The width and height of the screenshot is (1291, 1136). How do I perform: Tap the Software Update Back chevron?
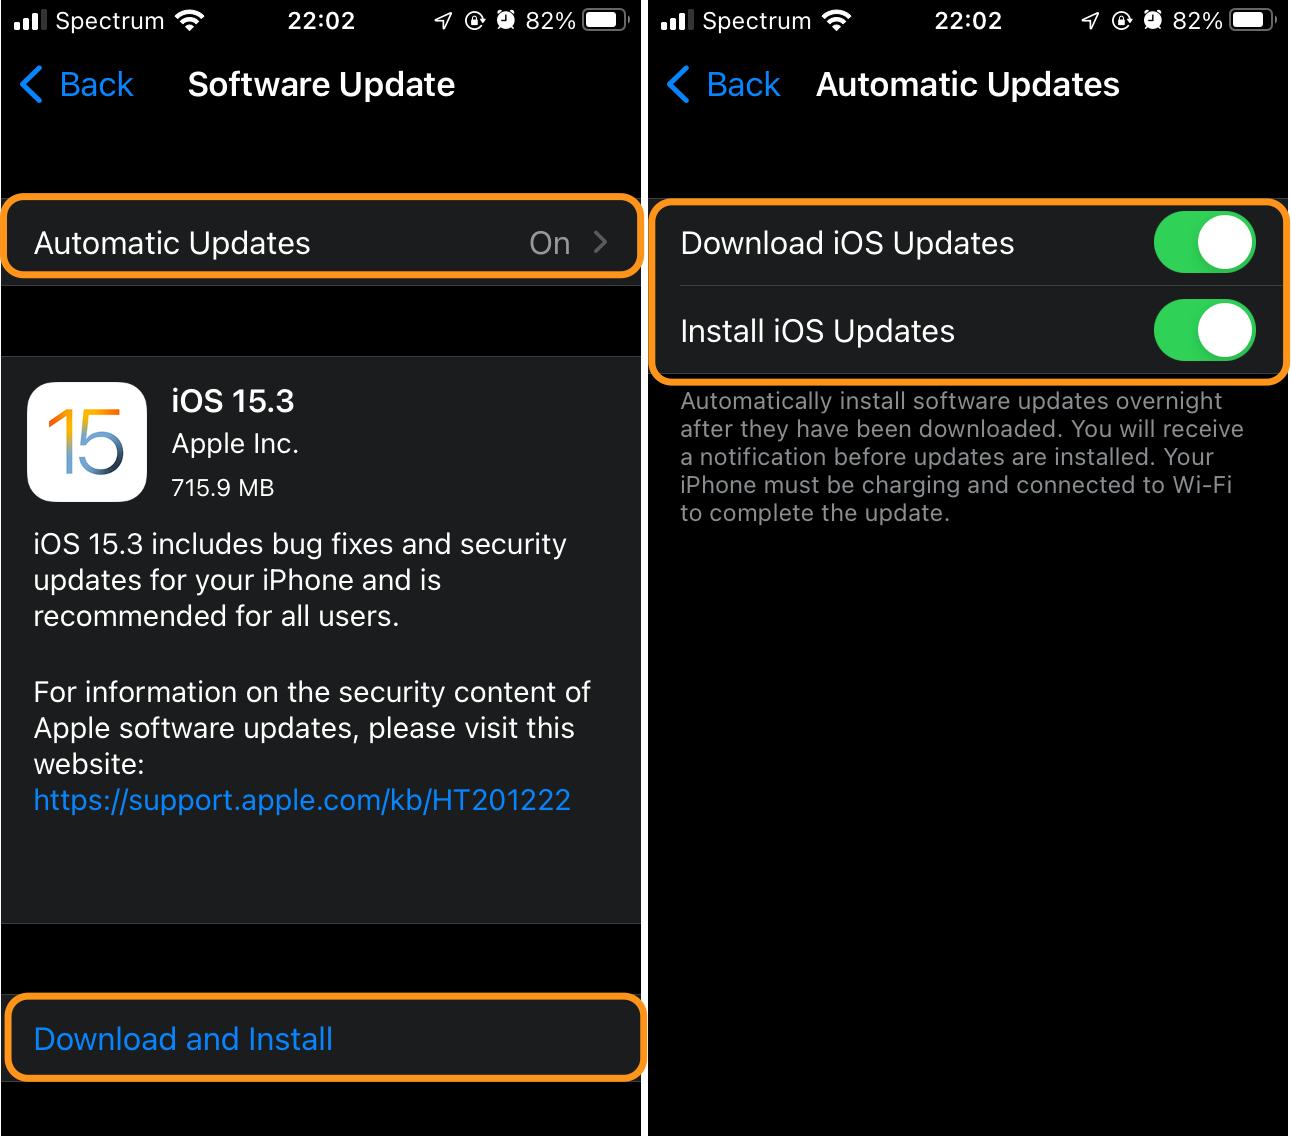point(31,85)
